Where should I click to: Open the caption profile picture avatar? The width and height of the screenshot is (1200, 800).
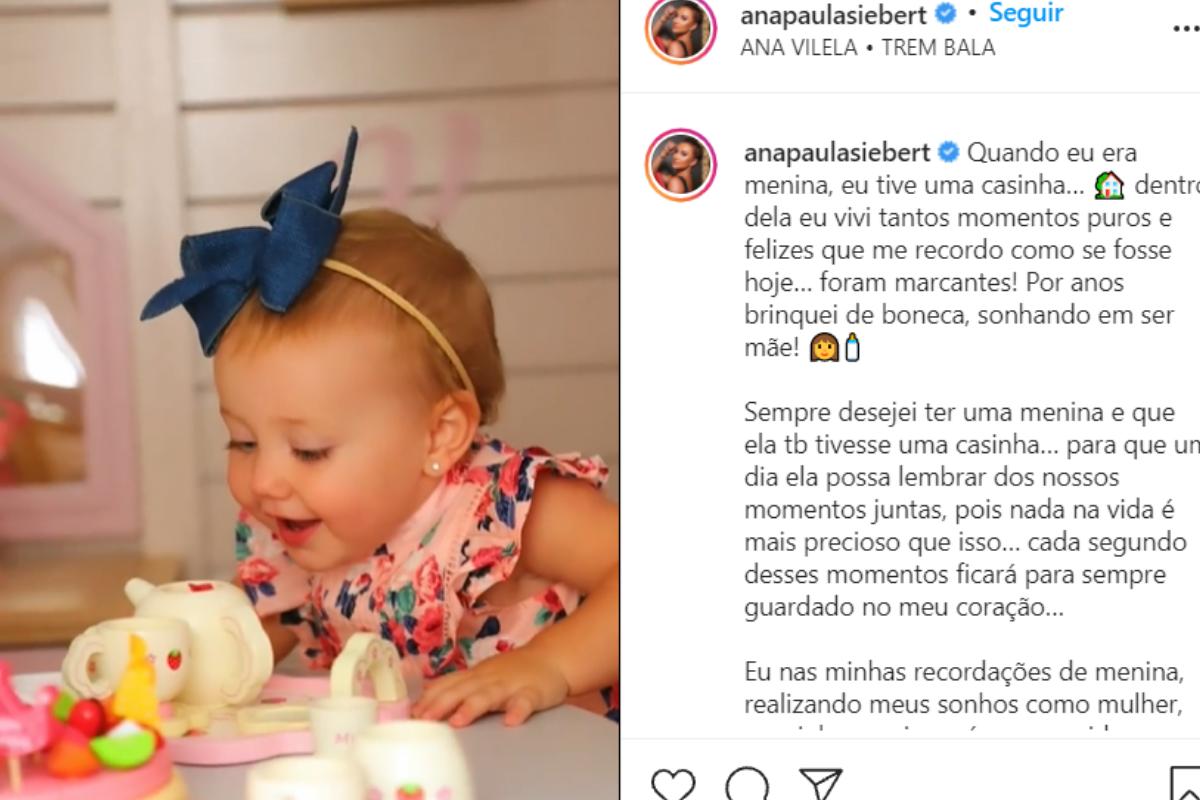click(681, 165)
